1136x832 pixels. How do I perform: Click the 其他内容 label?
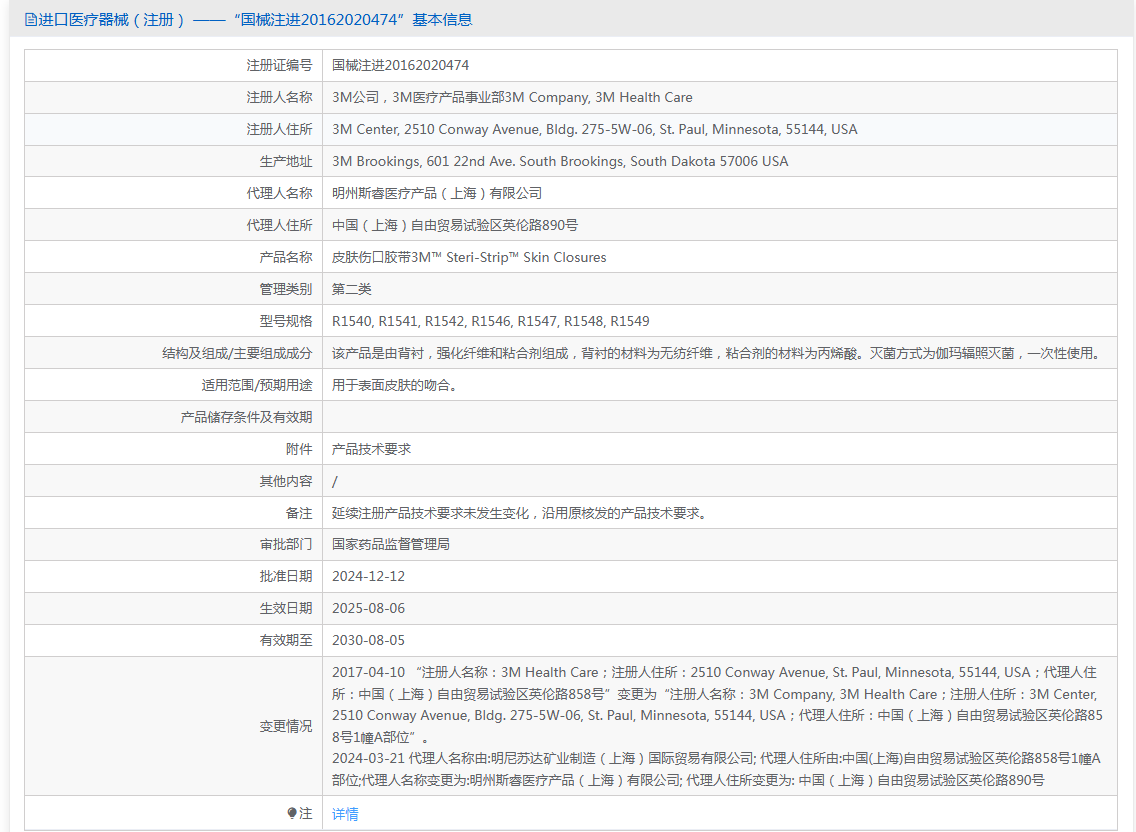285,481
